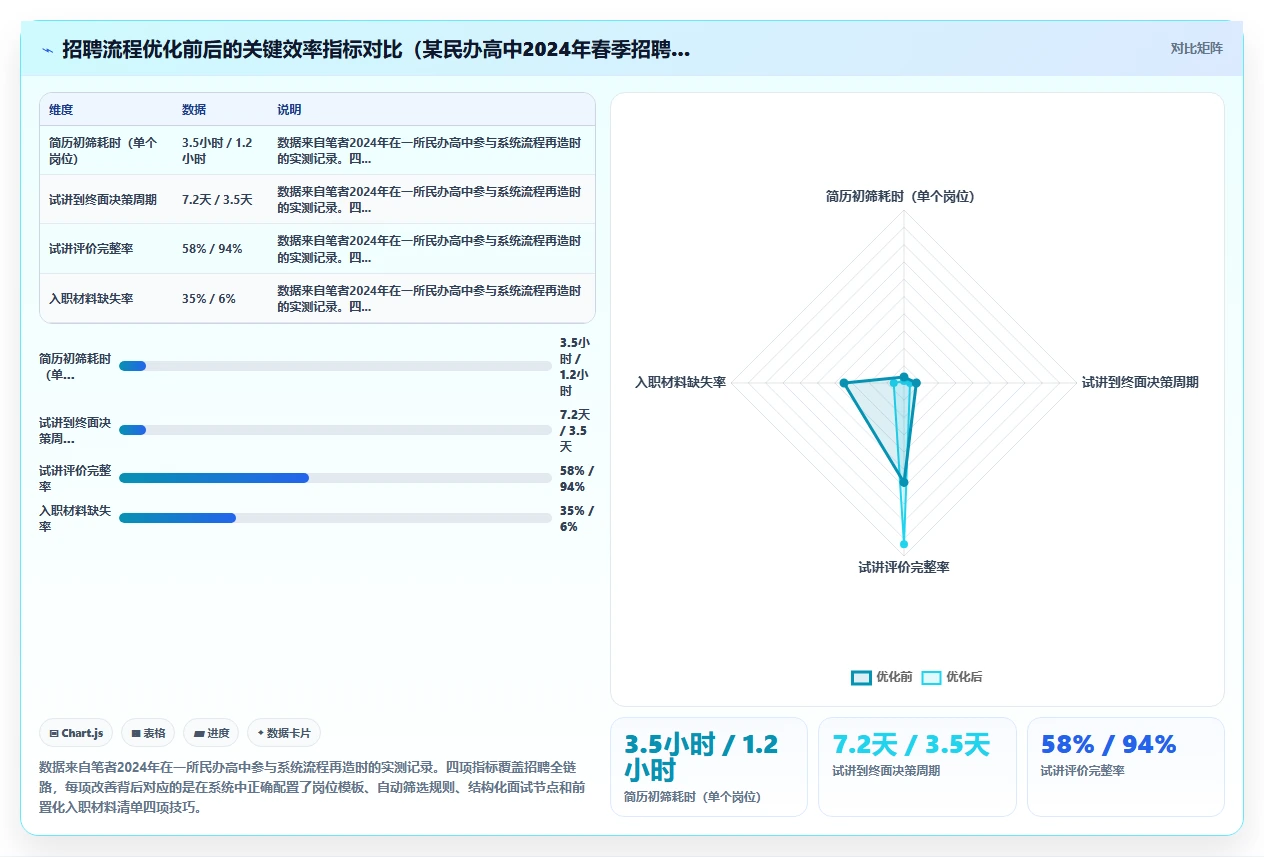Click the lightning icon beside the page title
This screenshot has width=1264, height=857.
point(48,50)
